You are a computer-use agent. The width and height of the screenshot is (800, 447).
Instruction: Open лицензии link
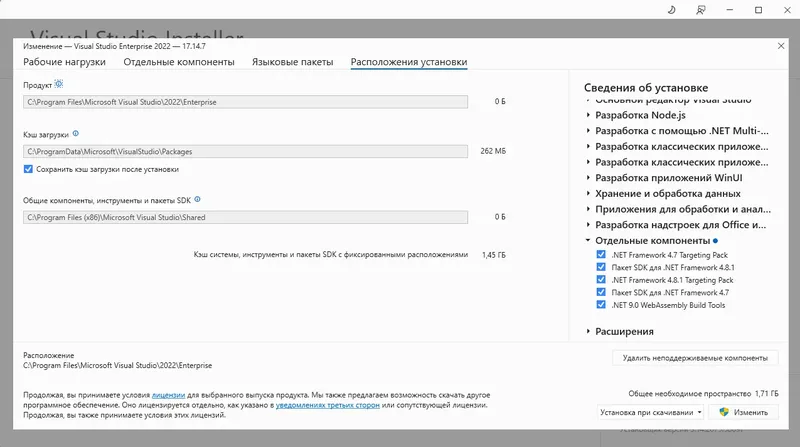[168, 395]
